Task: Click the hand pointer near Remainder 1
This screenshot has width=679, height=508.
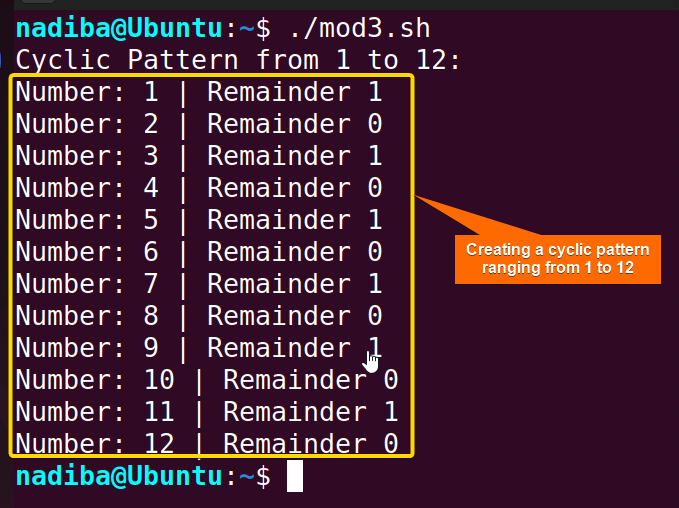Action: tap(371, 362)
